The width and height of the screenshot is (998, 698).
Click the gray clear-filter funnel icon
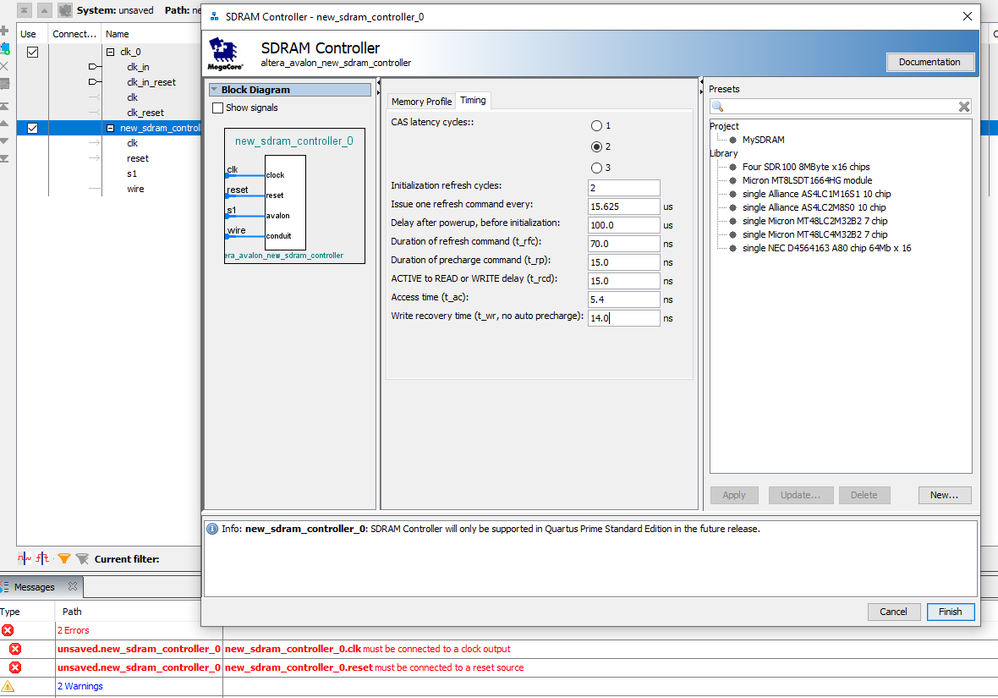[x=82, y=559]
